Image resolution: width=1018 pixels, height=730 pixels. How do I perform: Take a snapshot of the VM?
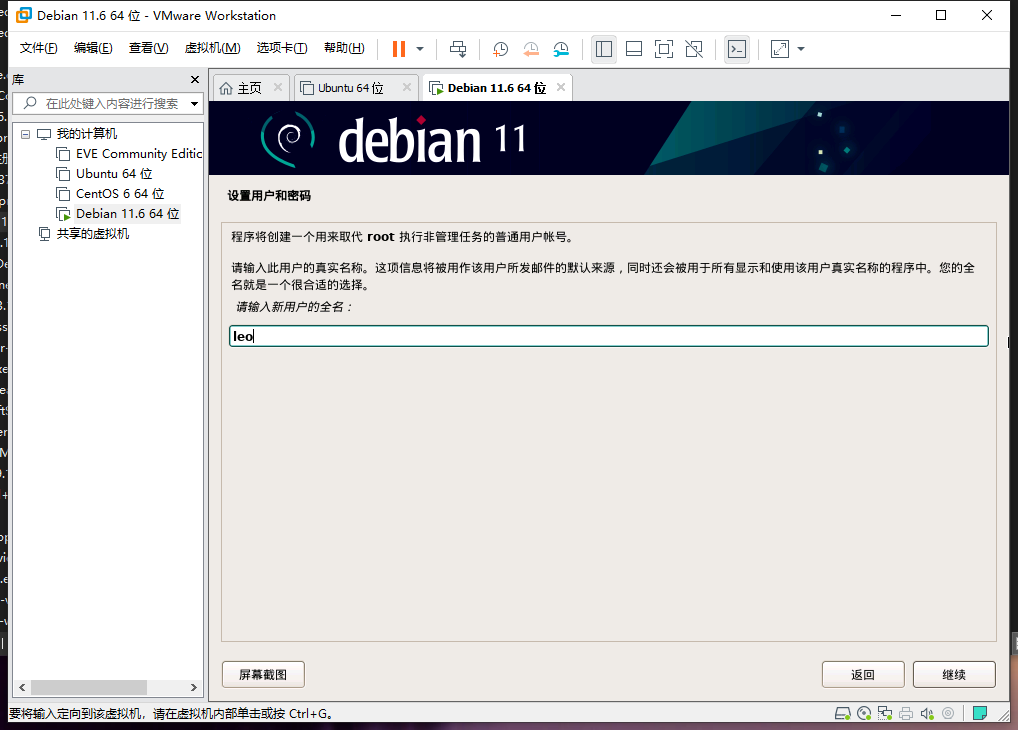[500, 49]
